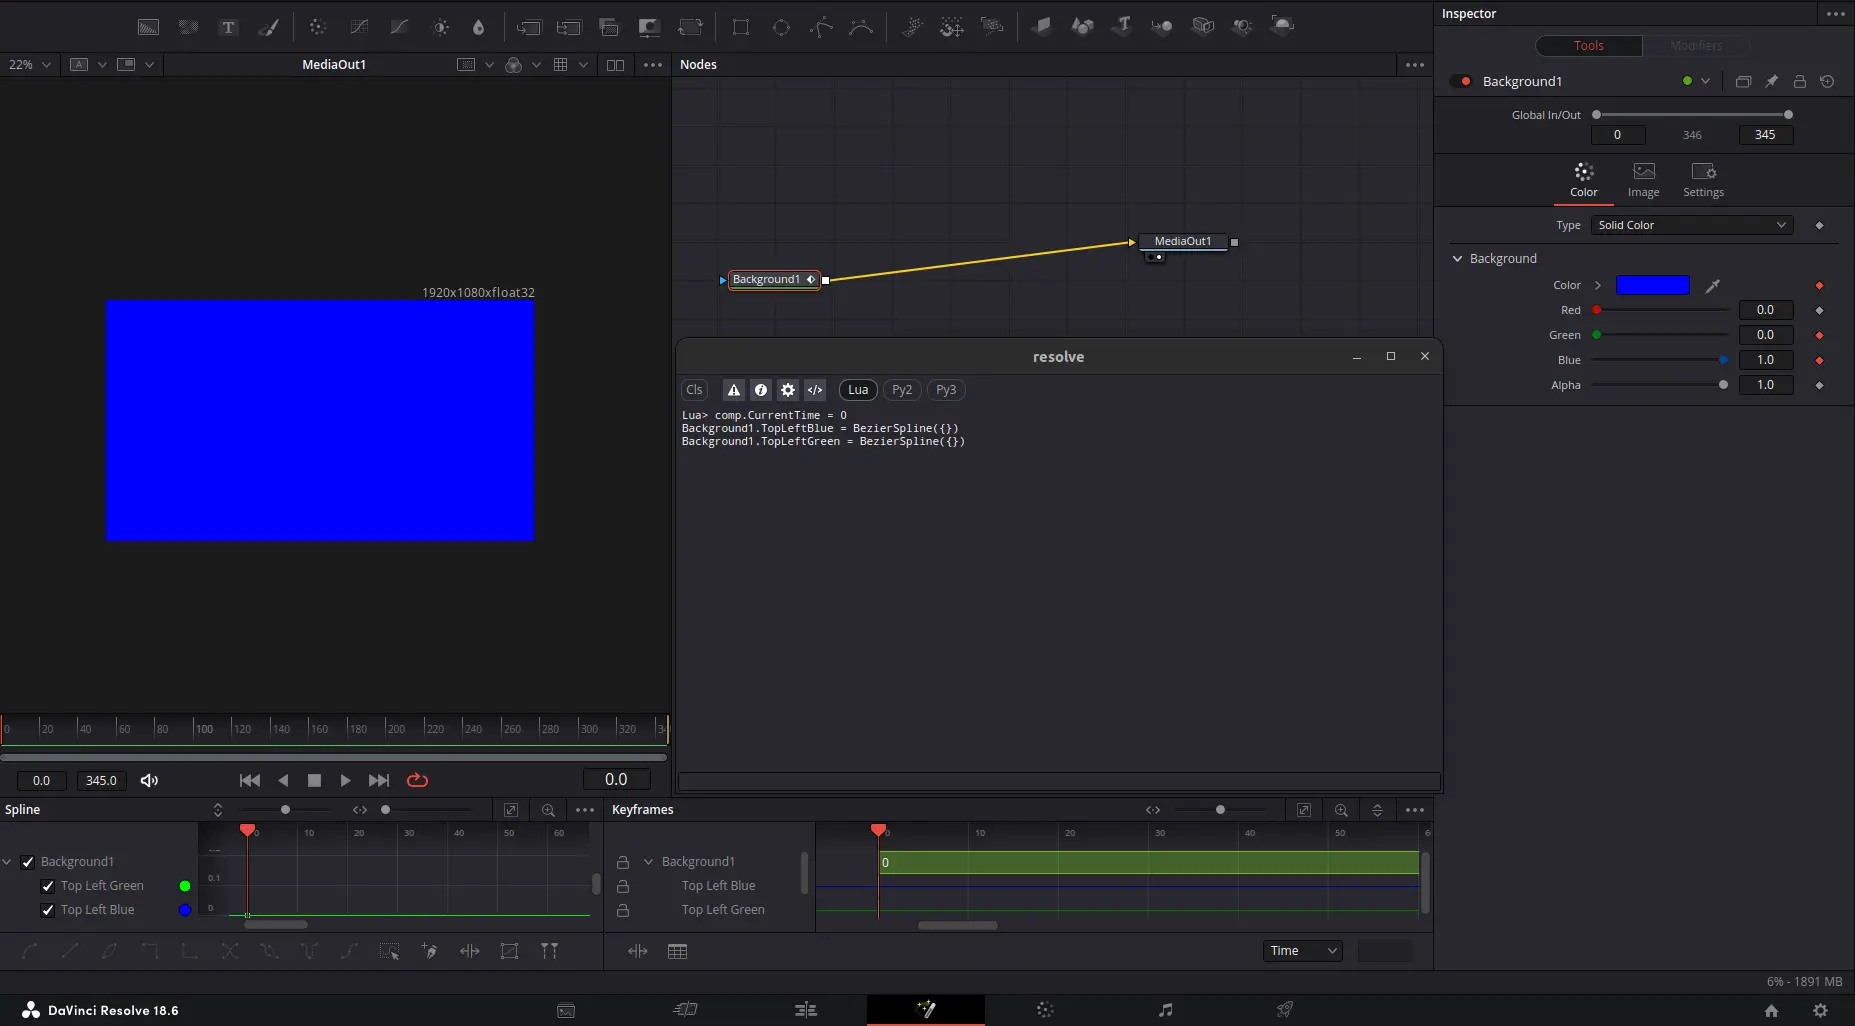Image resolution: width=1855 pixels, height=1026 pixels.
Task: Toggle Alpha channel keyframe diamond
Action: tap(1819, 385)
